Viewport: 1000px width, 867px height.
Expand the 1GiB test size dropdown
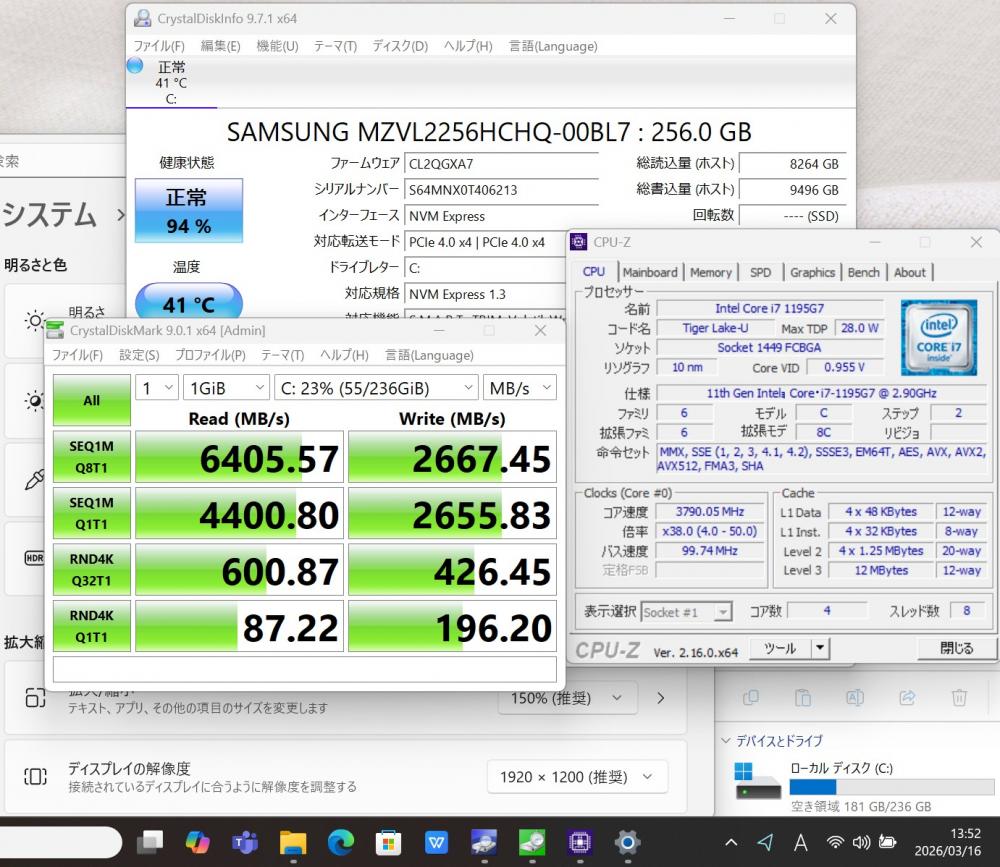tap(227, 388)
